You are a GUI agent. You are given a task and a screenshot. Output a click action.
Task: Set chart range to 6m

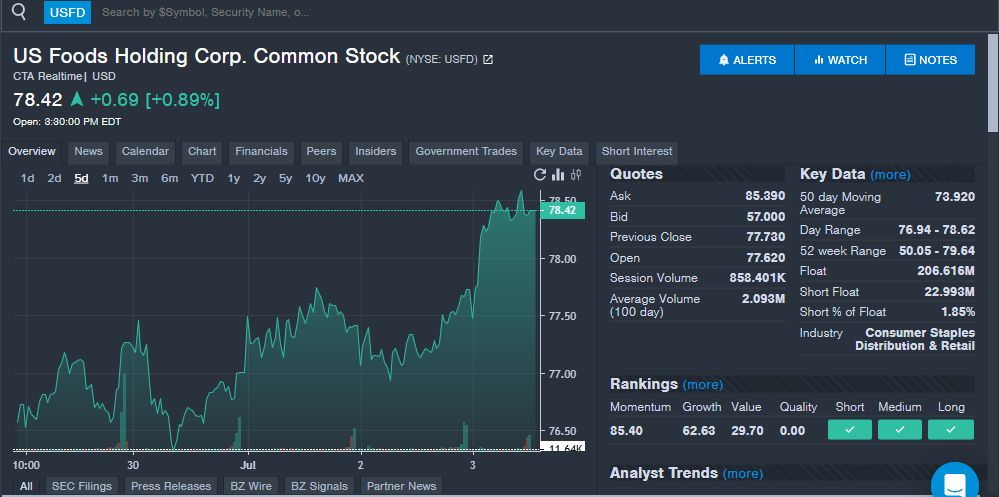pyautogui.click(x=169, y=178)
